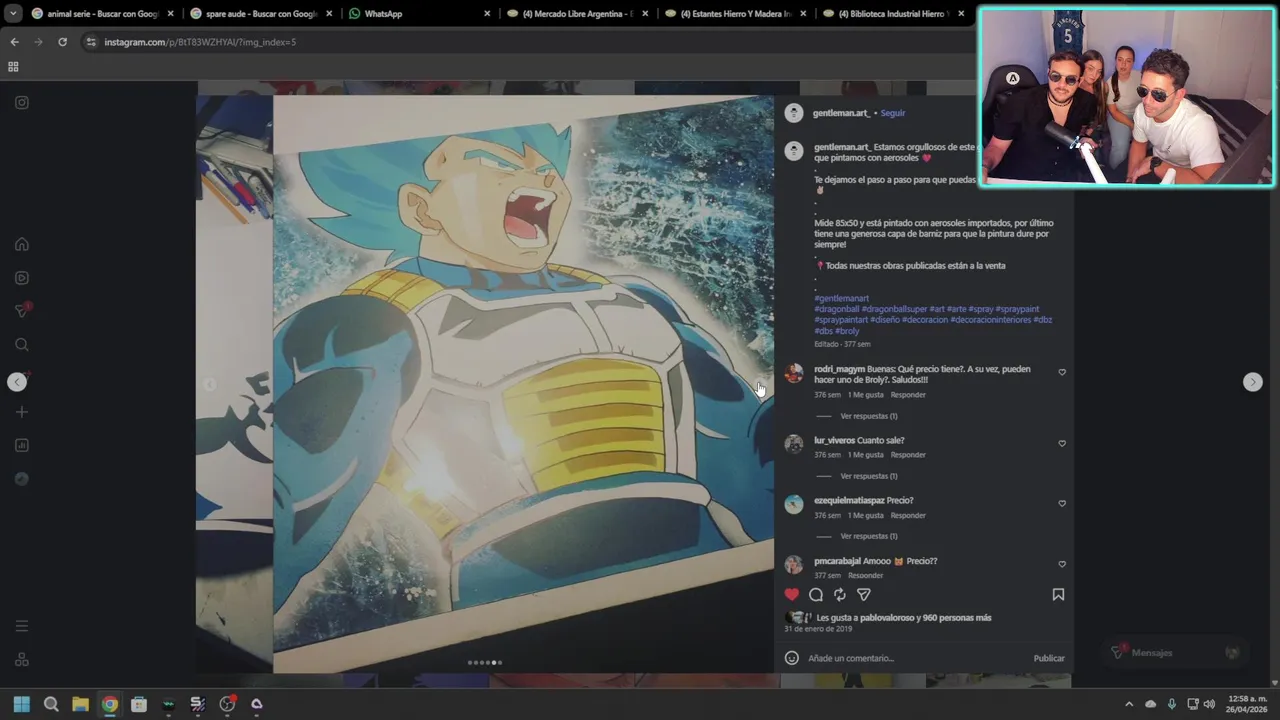Like ezequielmatiaspaz's comment
This screenshot has height=720, width=1280.
(x=1062, y=503)
